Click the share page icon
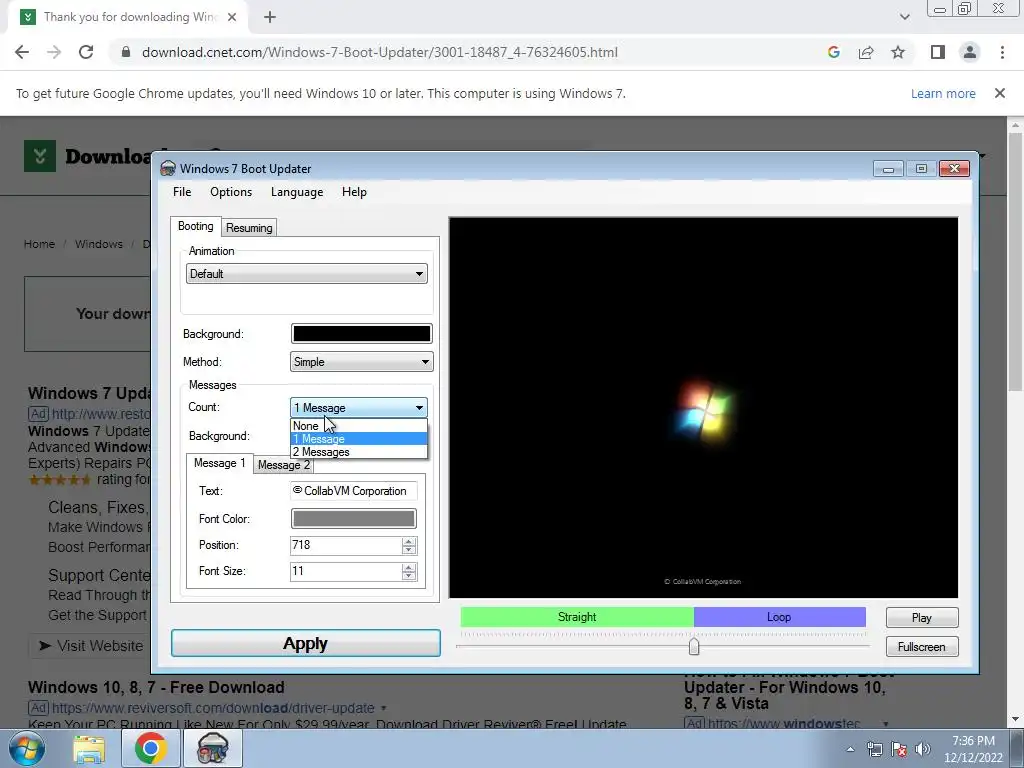 click(x=866, y=52)
